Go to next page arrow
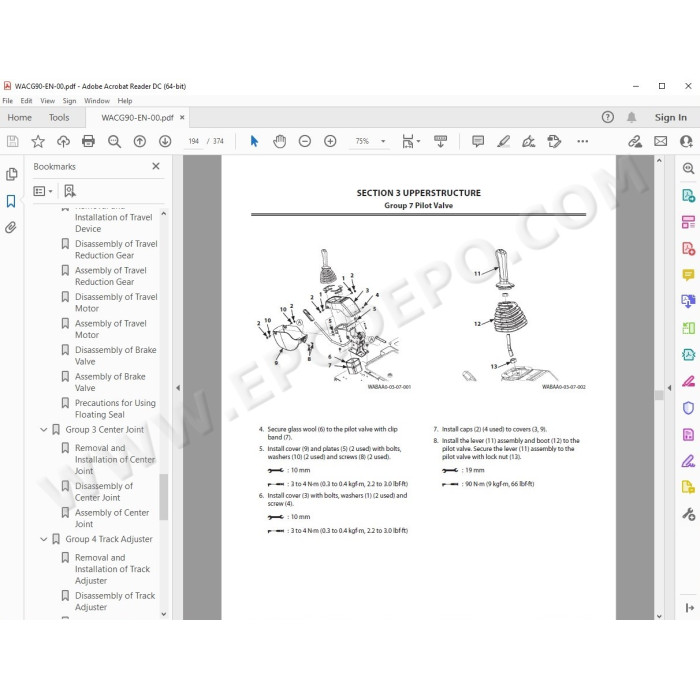 165,142
